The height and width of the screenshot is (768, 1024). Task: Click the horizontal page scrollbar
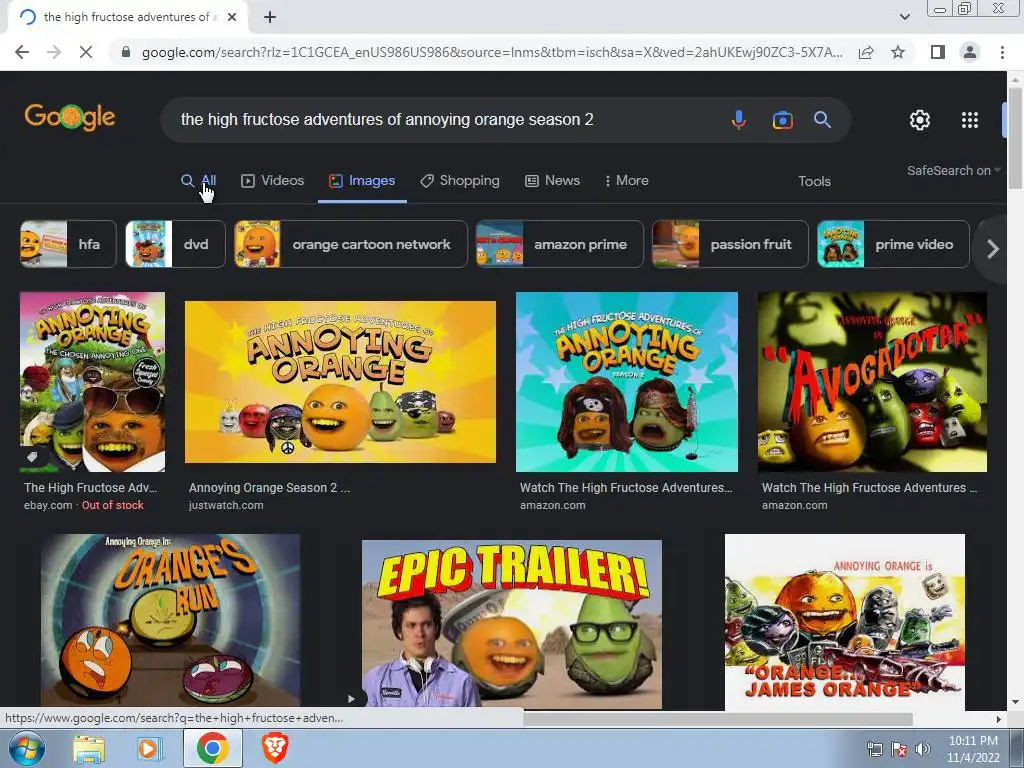tap(718, 719)
